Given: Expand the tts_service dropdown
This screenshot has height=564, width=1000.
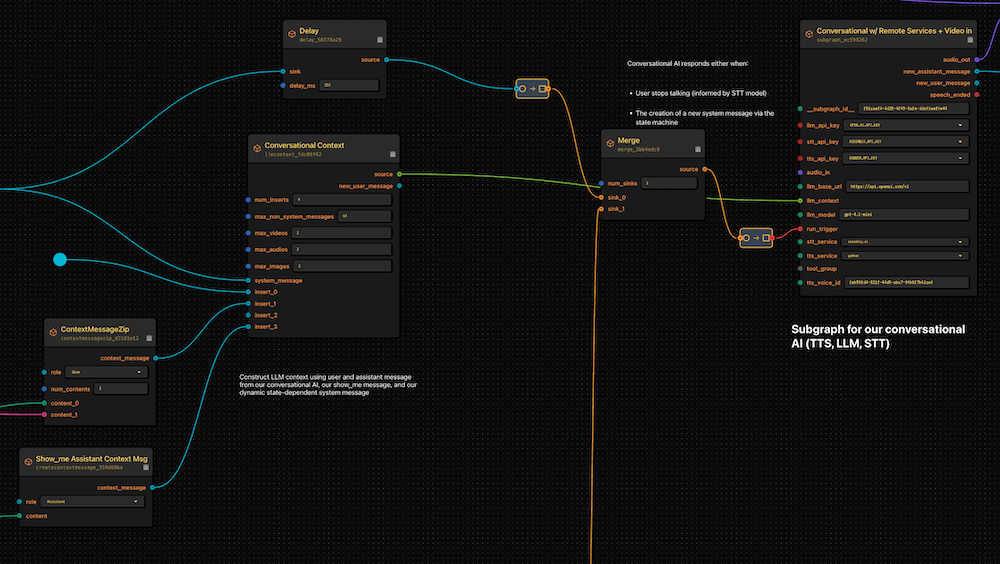Looking at the screenshot, I should (x=906, y=255).
